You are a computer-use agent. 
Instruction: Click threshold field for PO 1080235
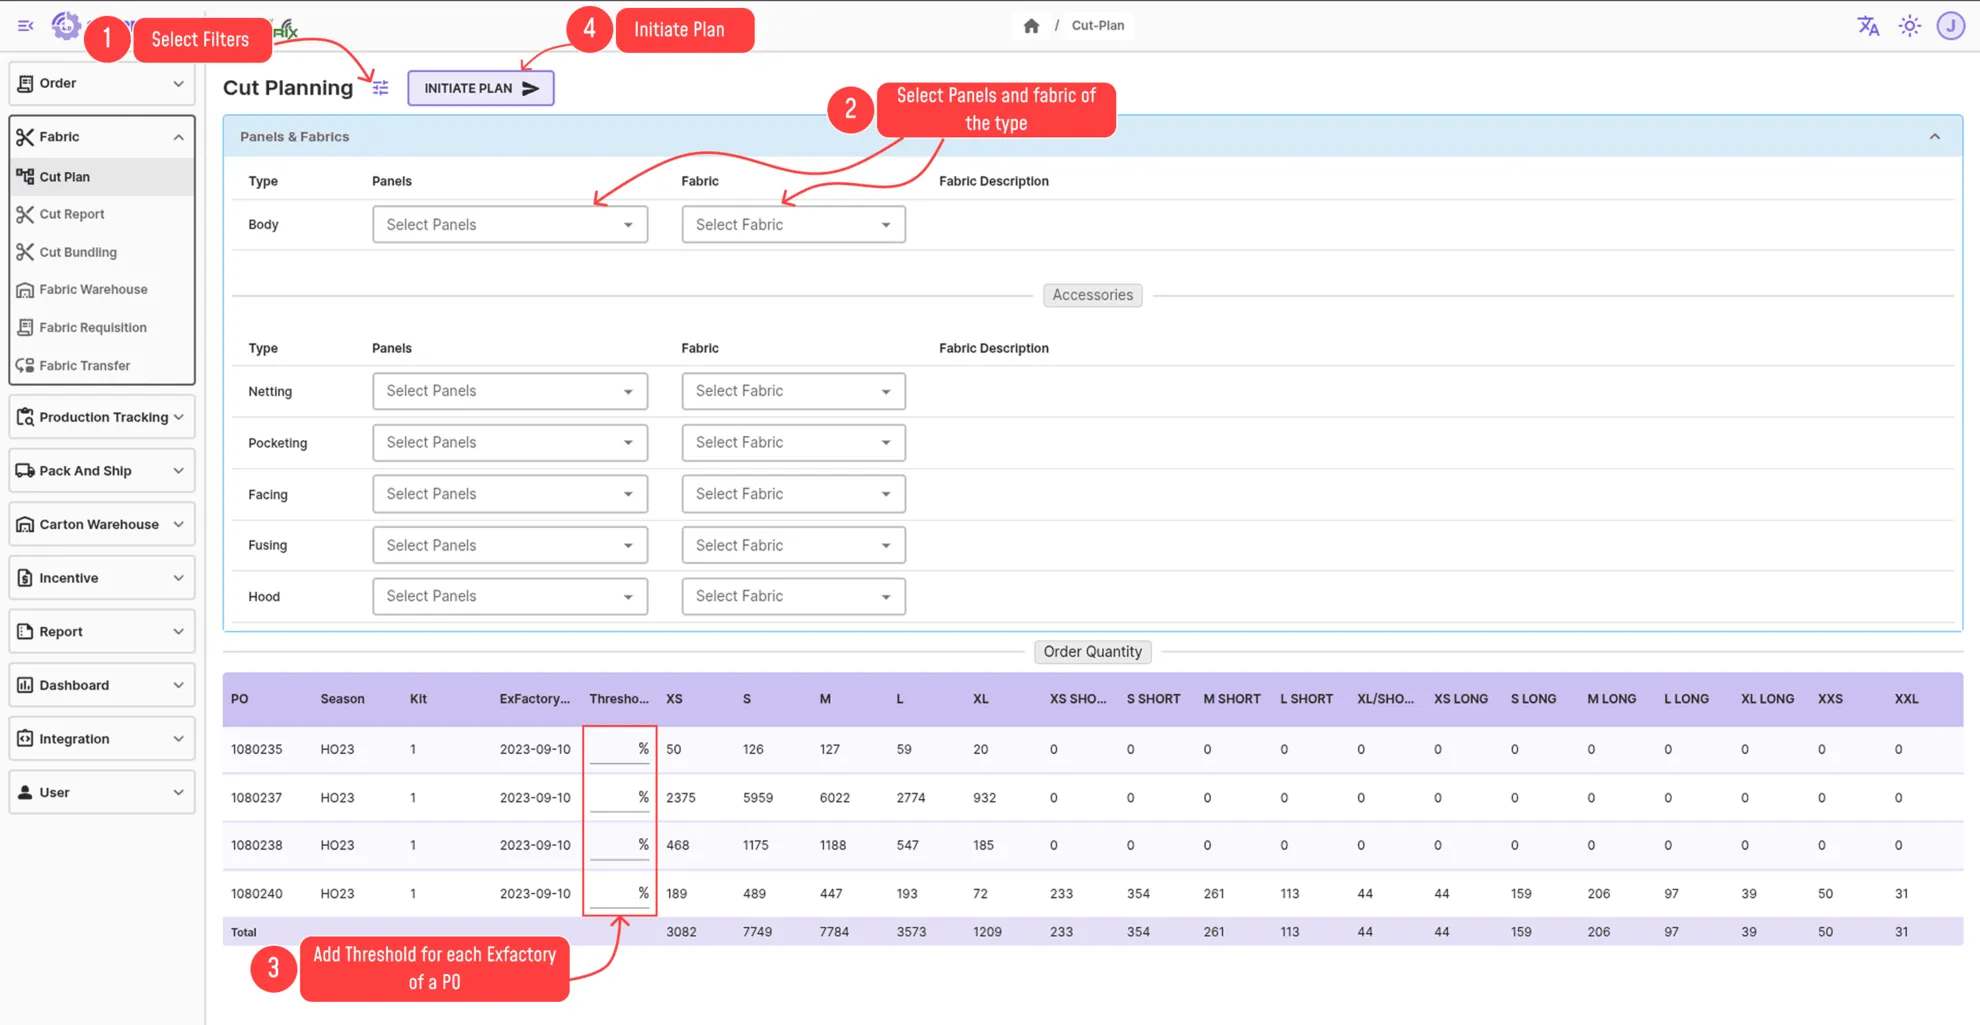[x=613, y=749]
